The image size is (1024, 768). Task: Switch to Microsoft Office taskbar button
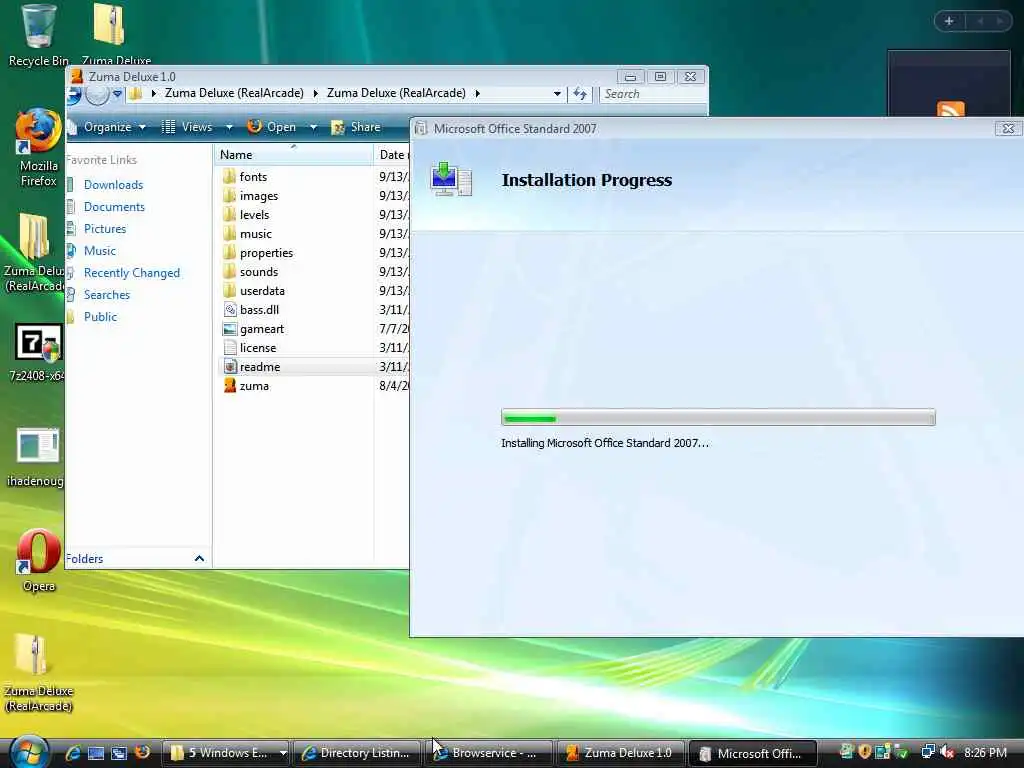tap(753, 753)
